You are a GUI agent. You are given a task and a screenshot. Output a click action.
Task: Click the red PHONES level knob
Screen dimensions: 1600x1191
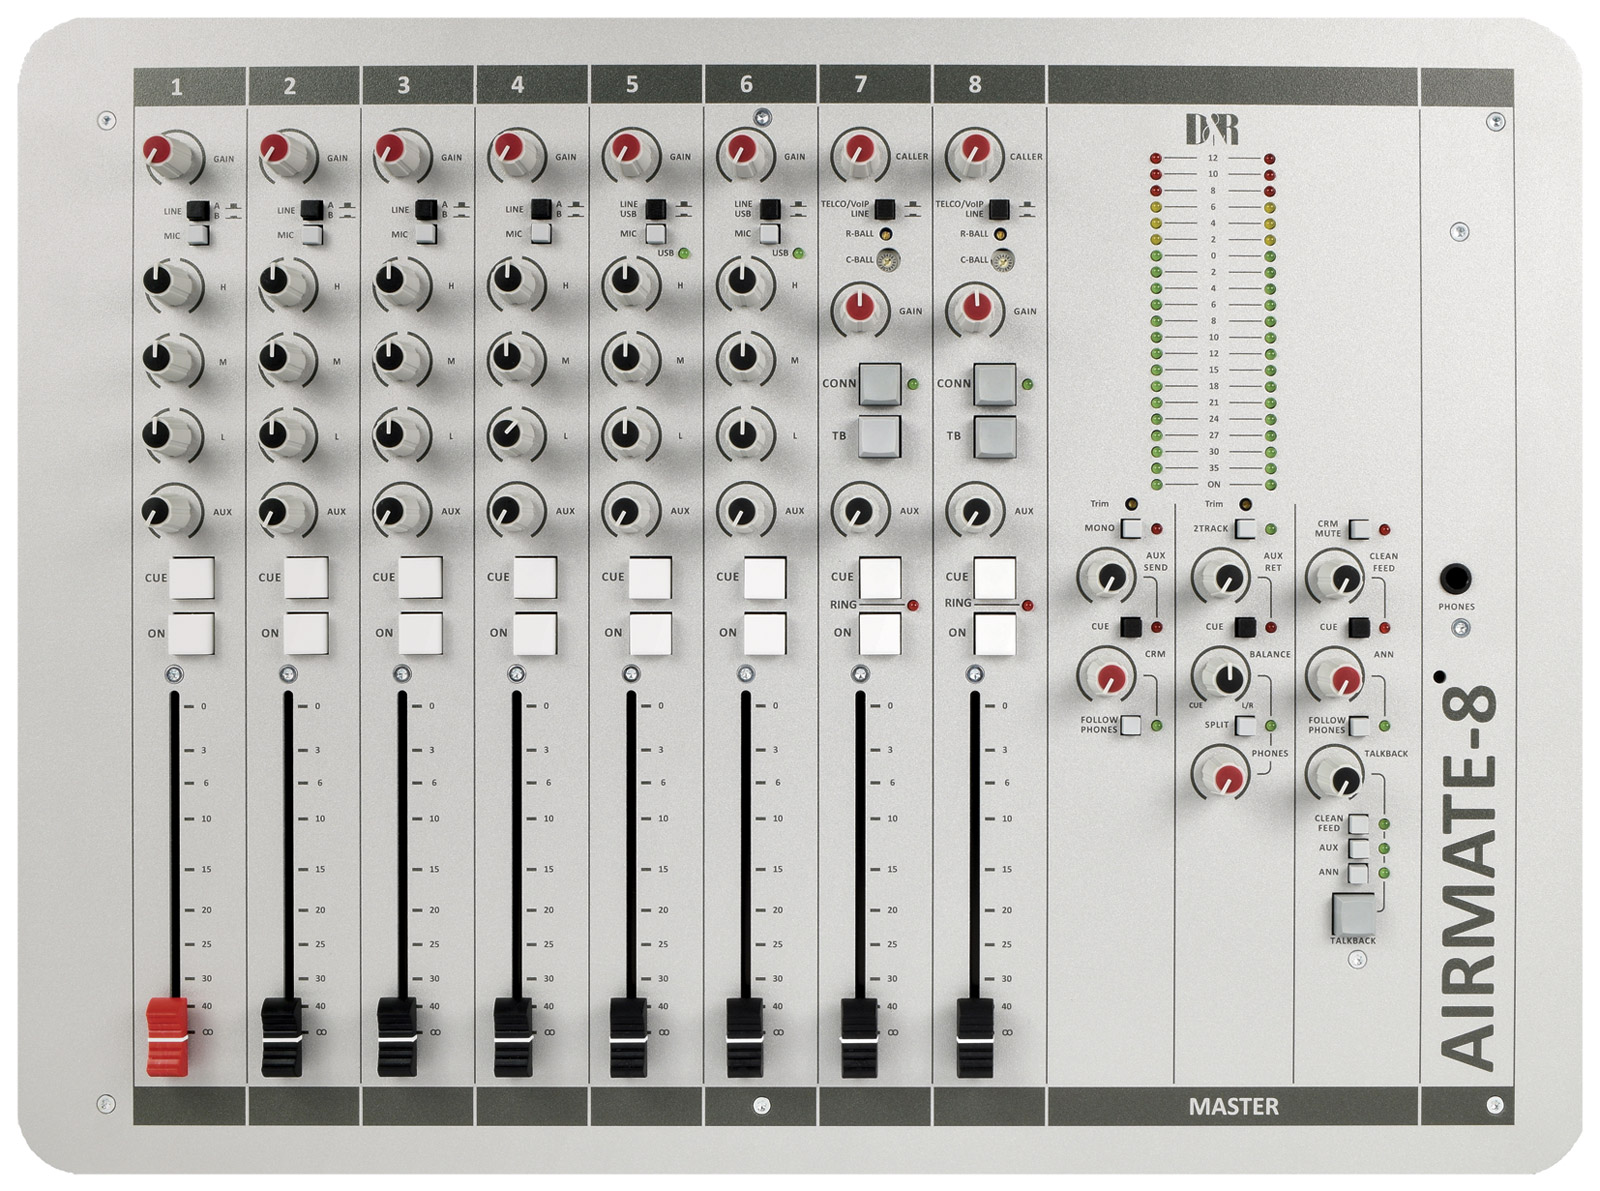coord(1223,775)
